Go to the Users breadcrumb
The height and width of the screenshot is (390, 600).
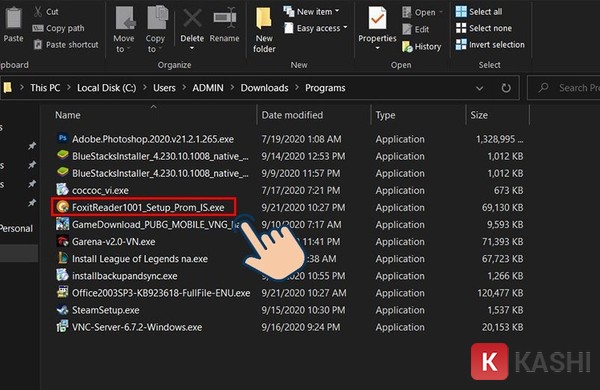point(164,88)
